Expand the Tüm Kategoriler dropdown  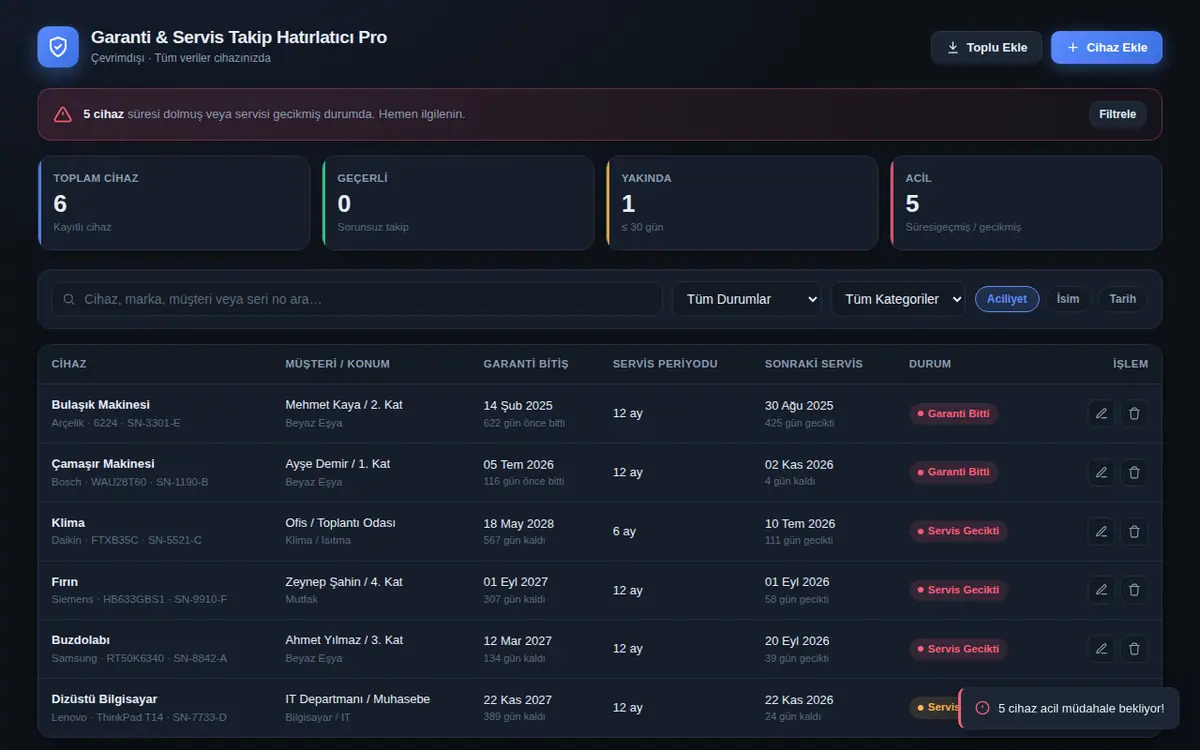tap(898, 299)
